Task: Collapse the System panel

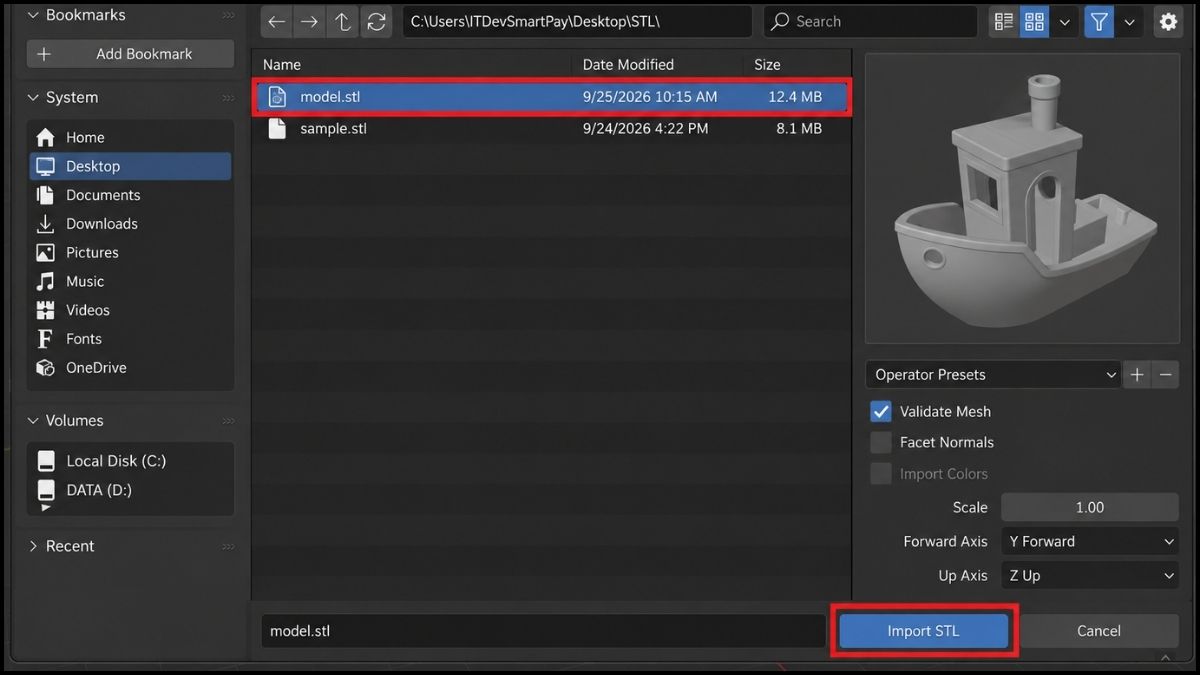Action: (33, 97)
